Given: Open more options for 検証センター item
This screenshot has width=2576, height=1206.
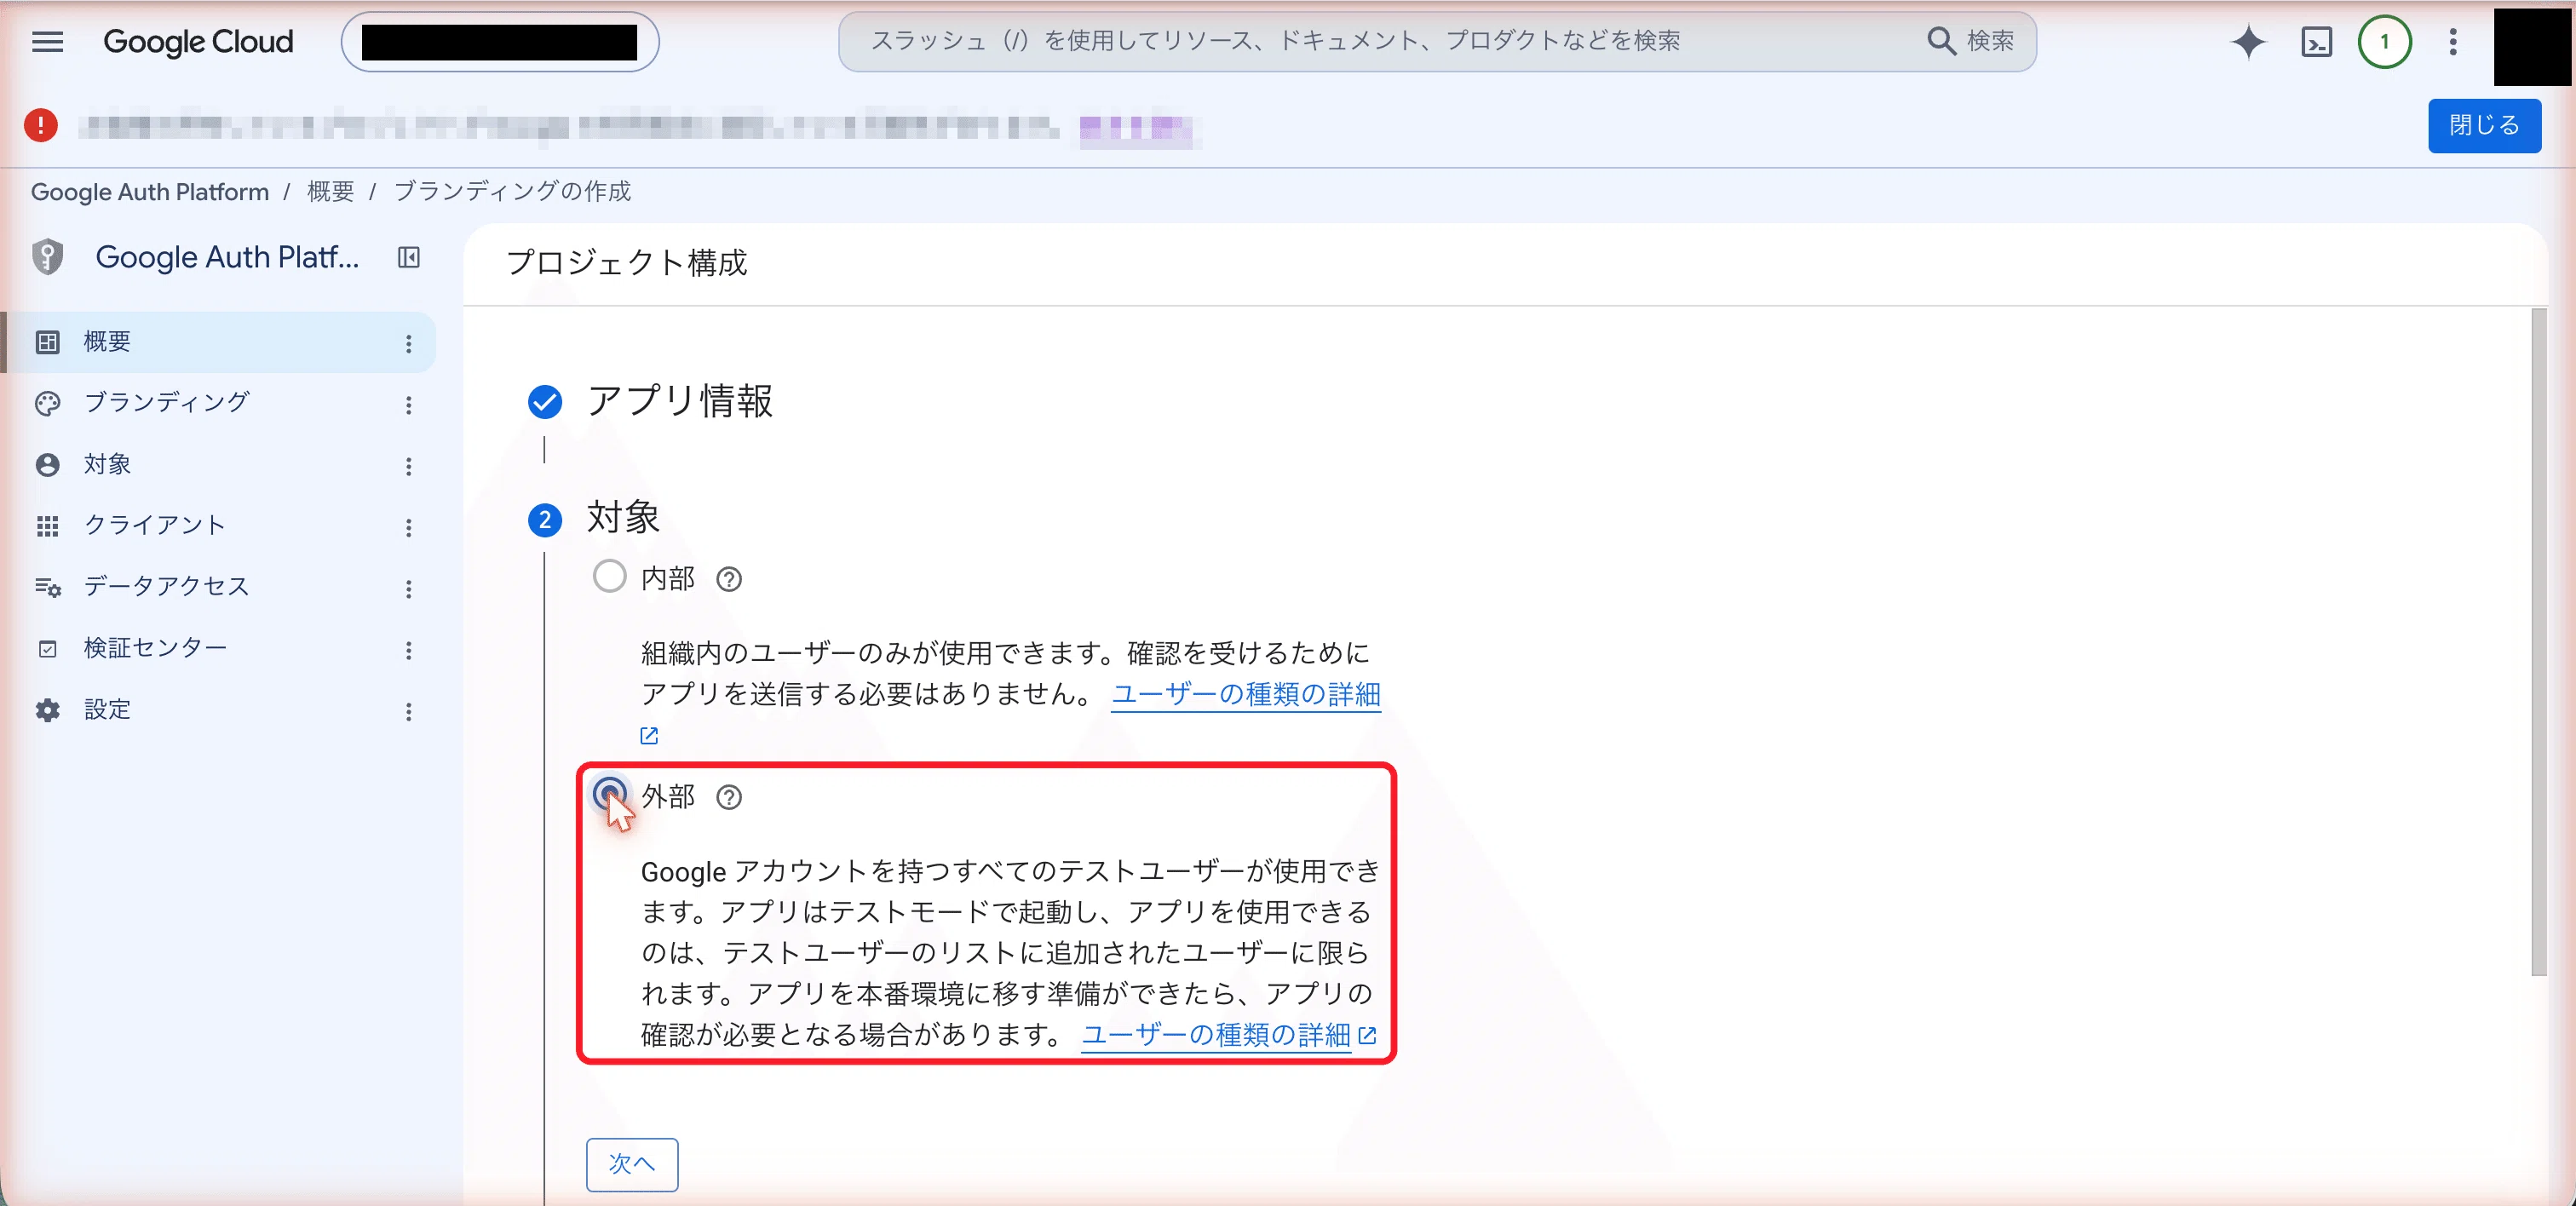Looking at the screenshot, I should [x=408, y=651].
